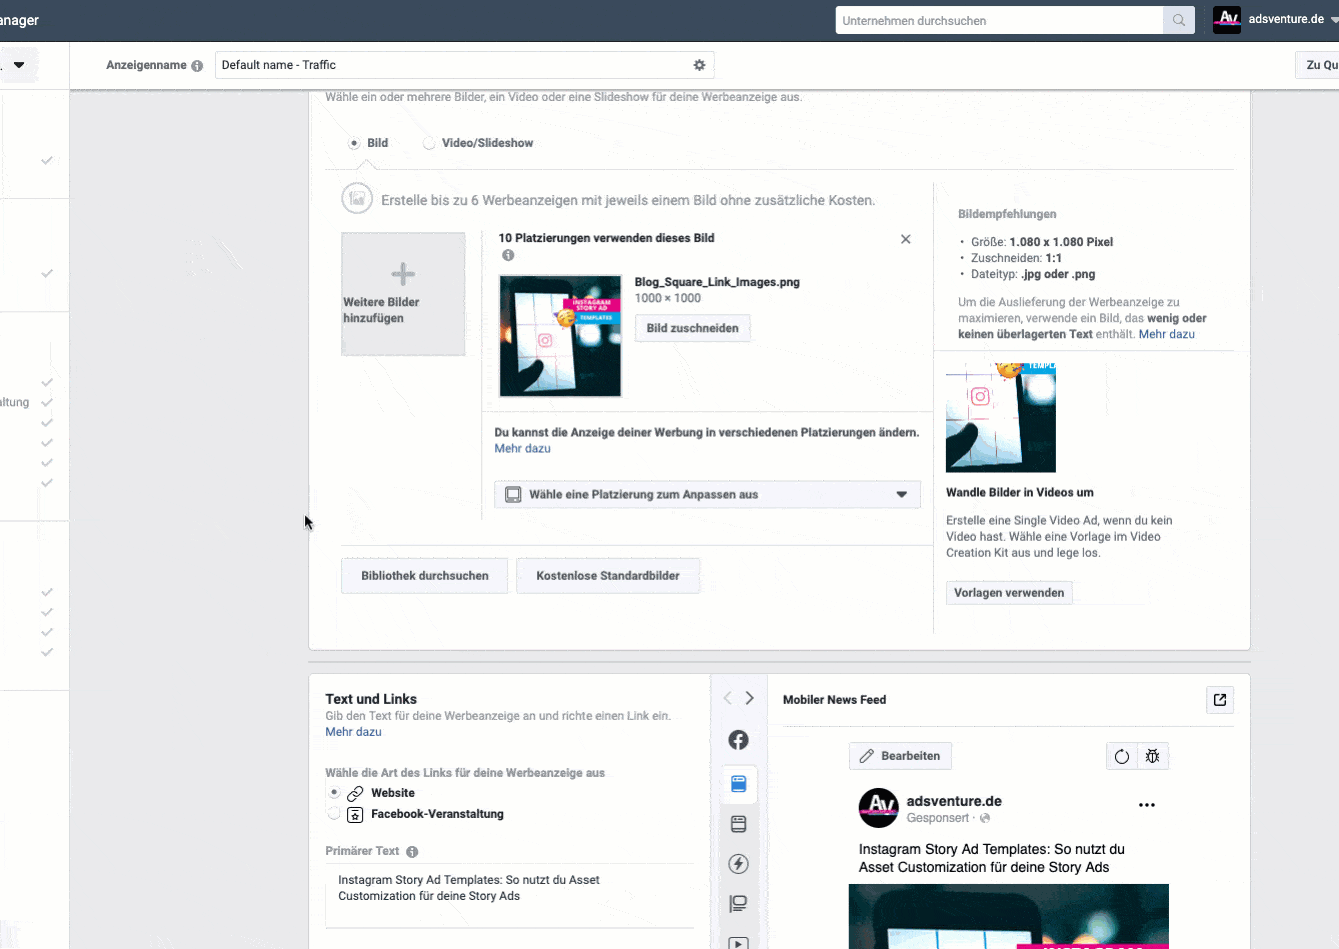Click the Mobiler News Feed heading

click(834, 700)
